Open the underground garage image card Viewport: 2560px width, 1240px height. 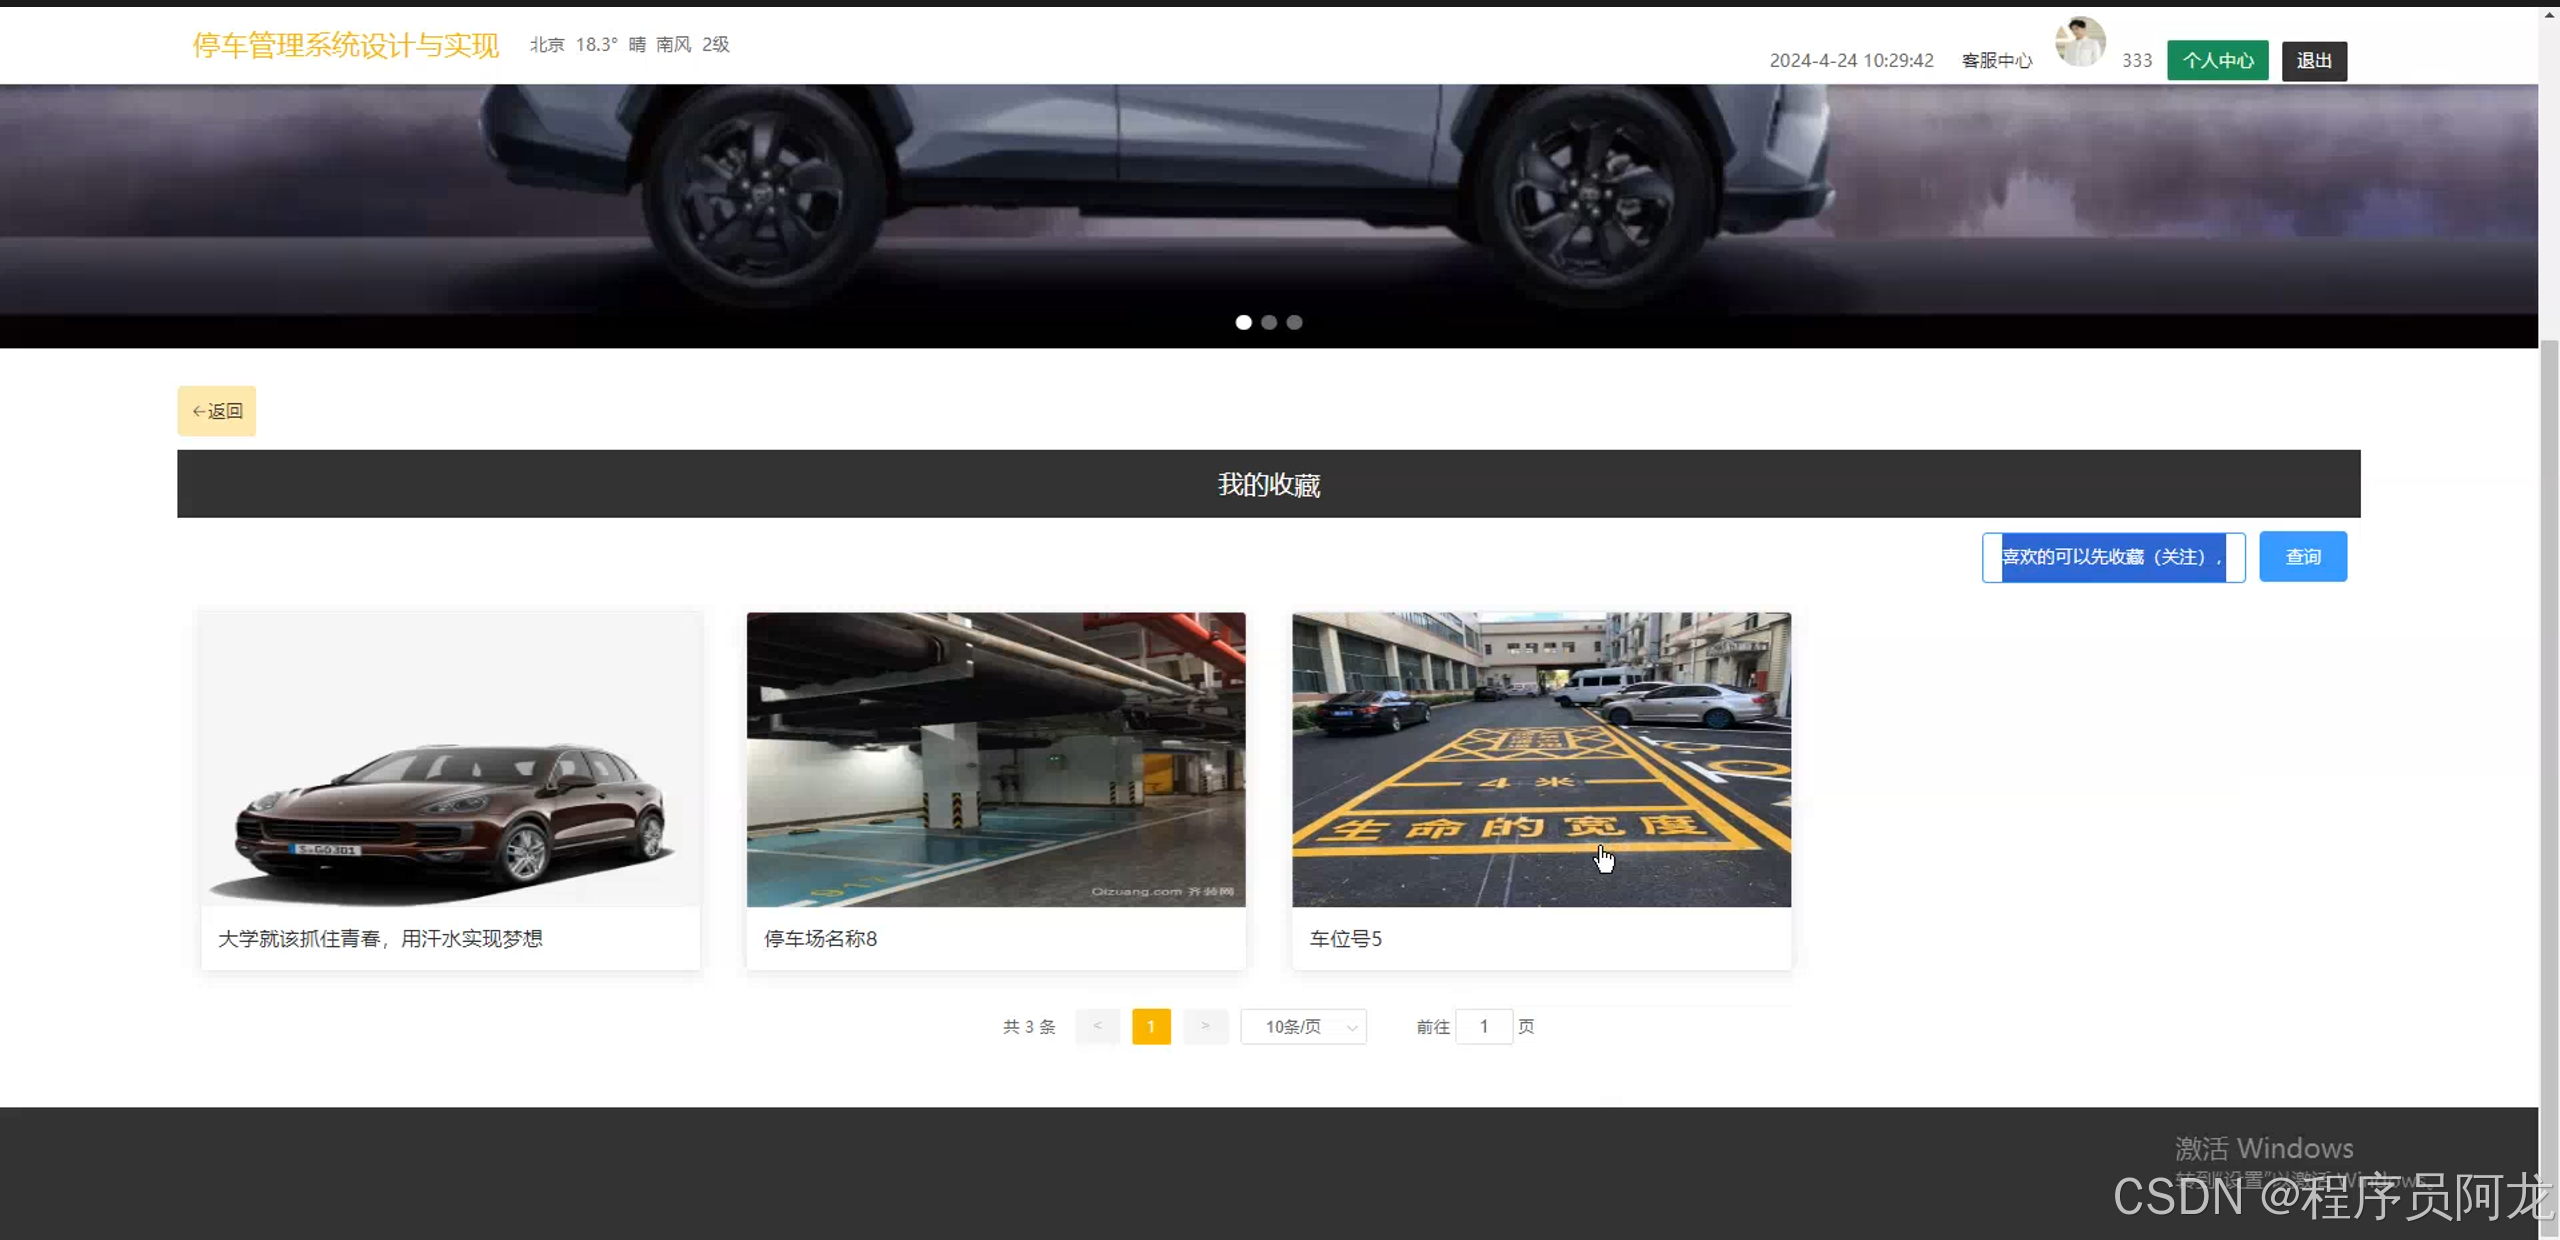[x=995, y=759]
